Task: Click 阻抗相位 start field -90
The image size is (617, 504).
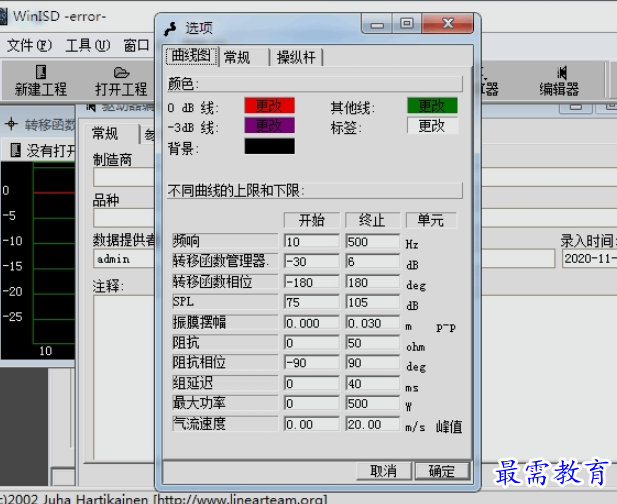Action: (x=311, y=362)
